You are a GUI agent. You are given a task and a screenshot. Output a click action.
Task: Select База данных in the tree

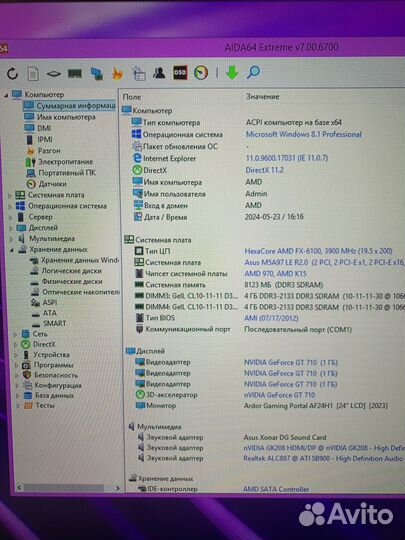coord(54,395)
